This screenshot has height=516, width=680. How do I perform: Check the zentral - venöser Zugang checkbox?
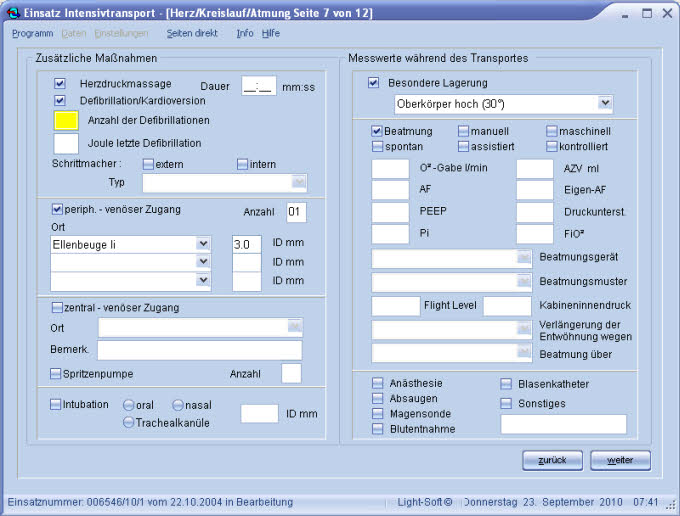57,308
